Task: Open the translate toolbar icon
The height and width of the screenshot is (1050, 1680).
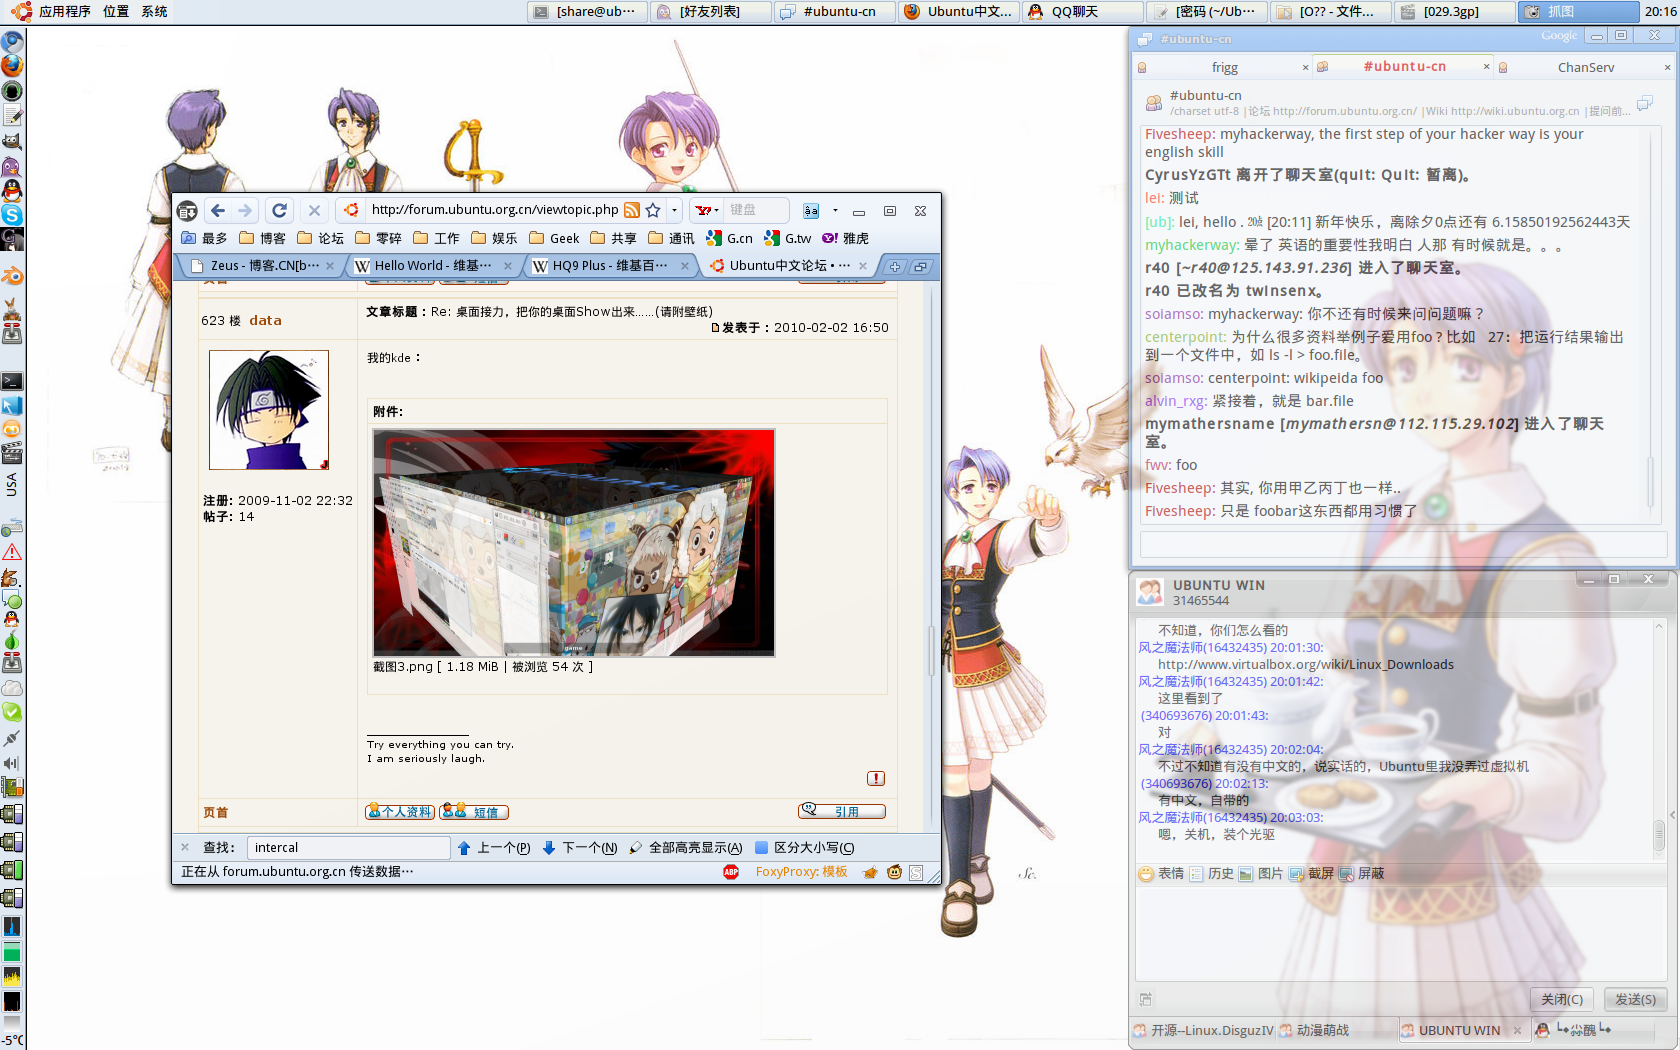Action: point(811,211)
